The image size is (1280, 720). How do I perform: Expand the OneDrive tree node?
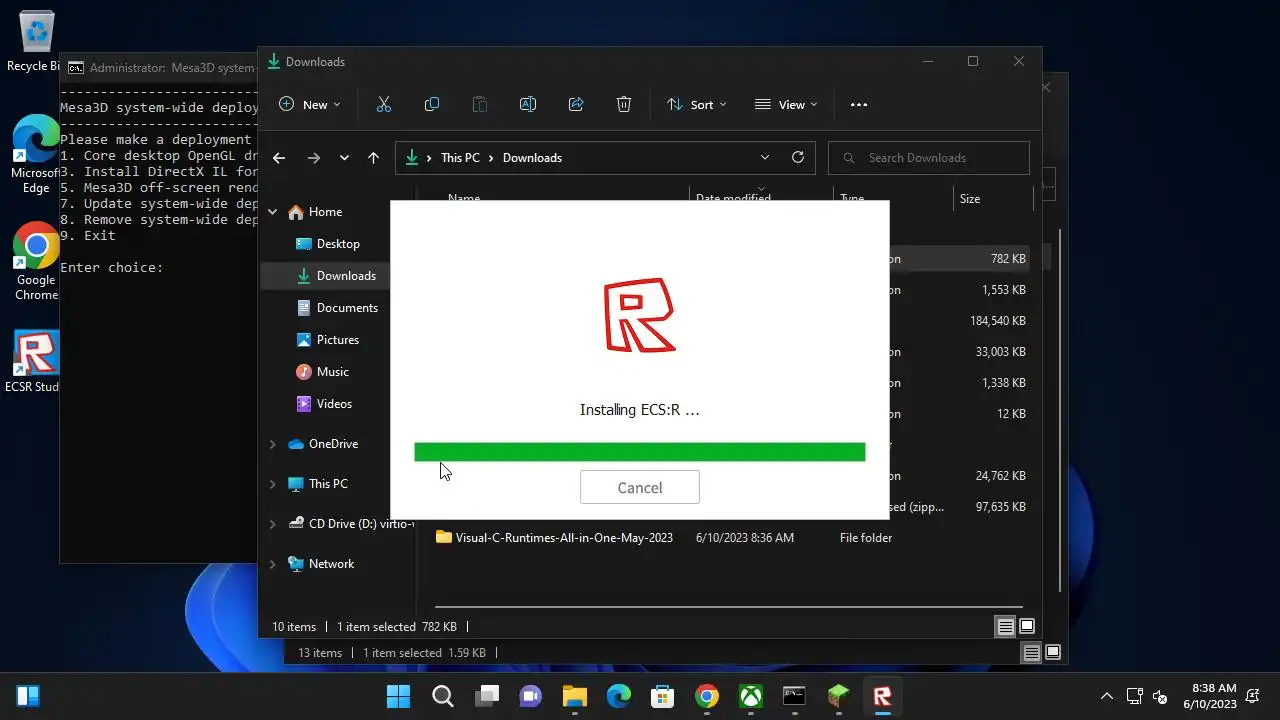click(272, 444)
